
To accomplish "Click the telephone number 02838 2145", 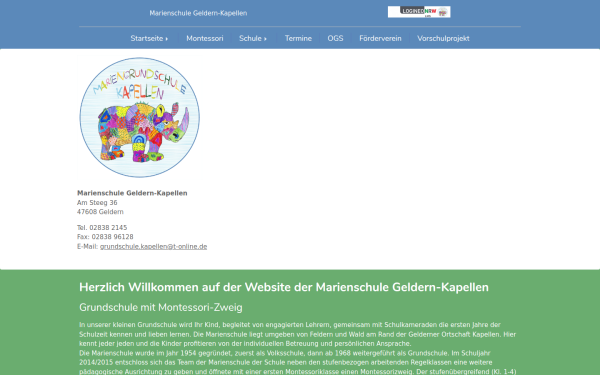I will 108,228.
